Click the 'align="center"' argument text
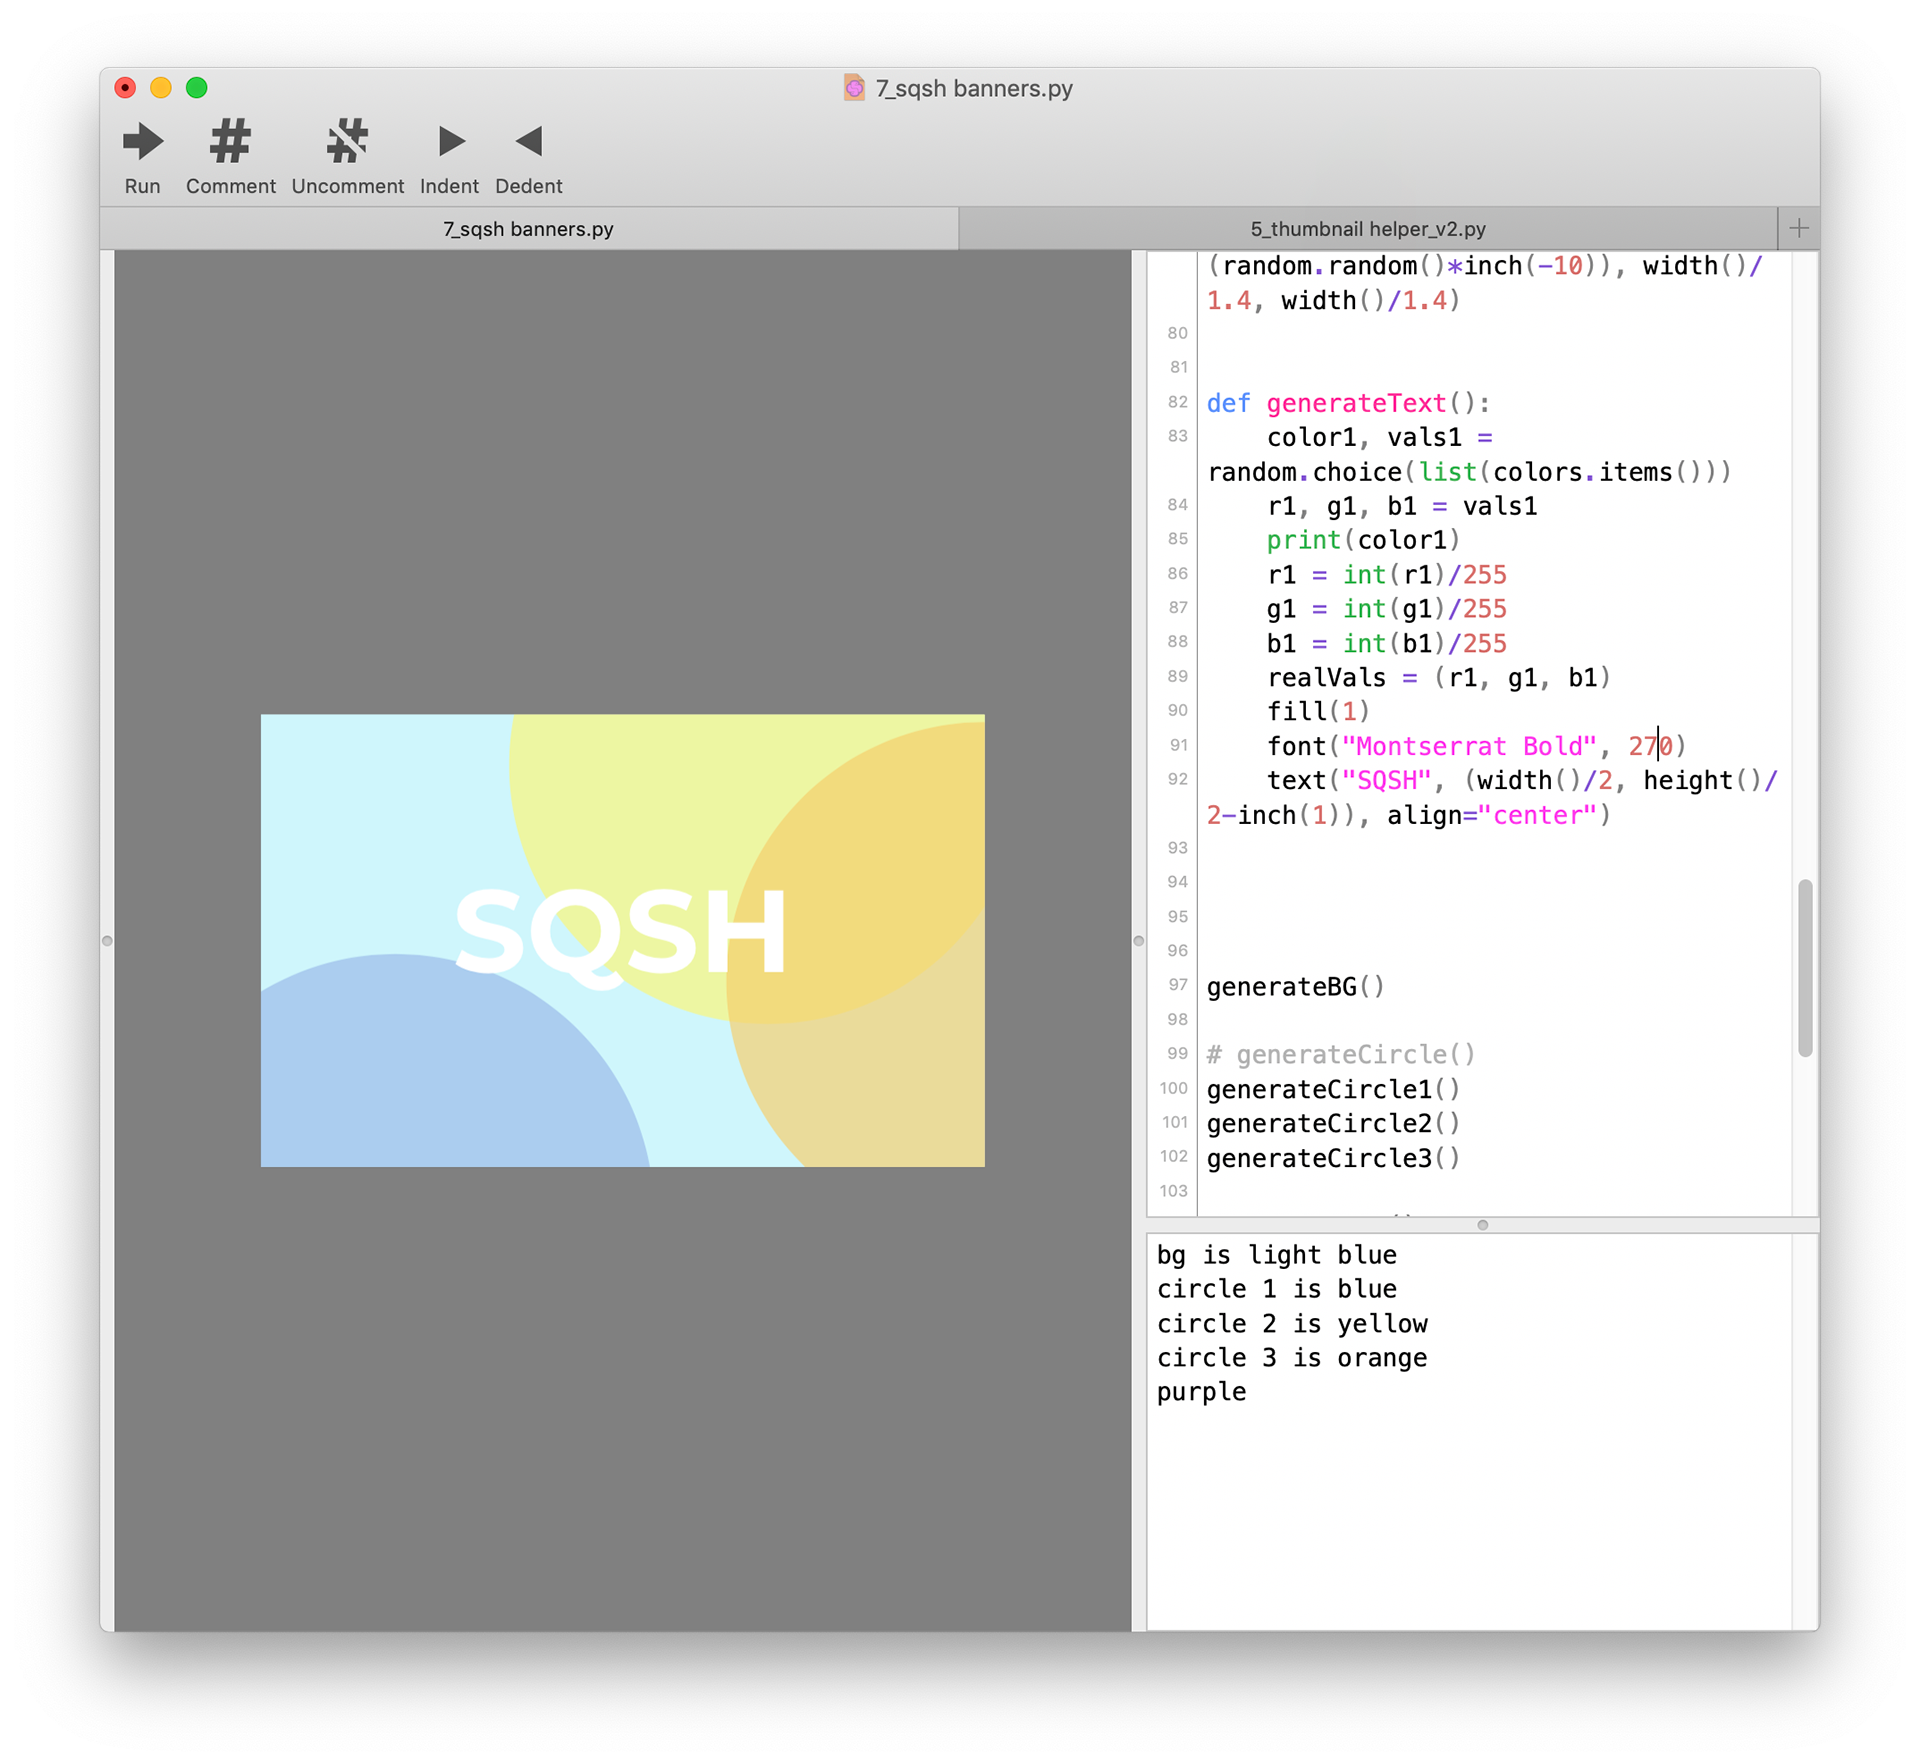 click(1491, 815)
